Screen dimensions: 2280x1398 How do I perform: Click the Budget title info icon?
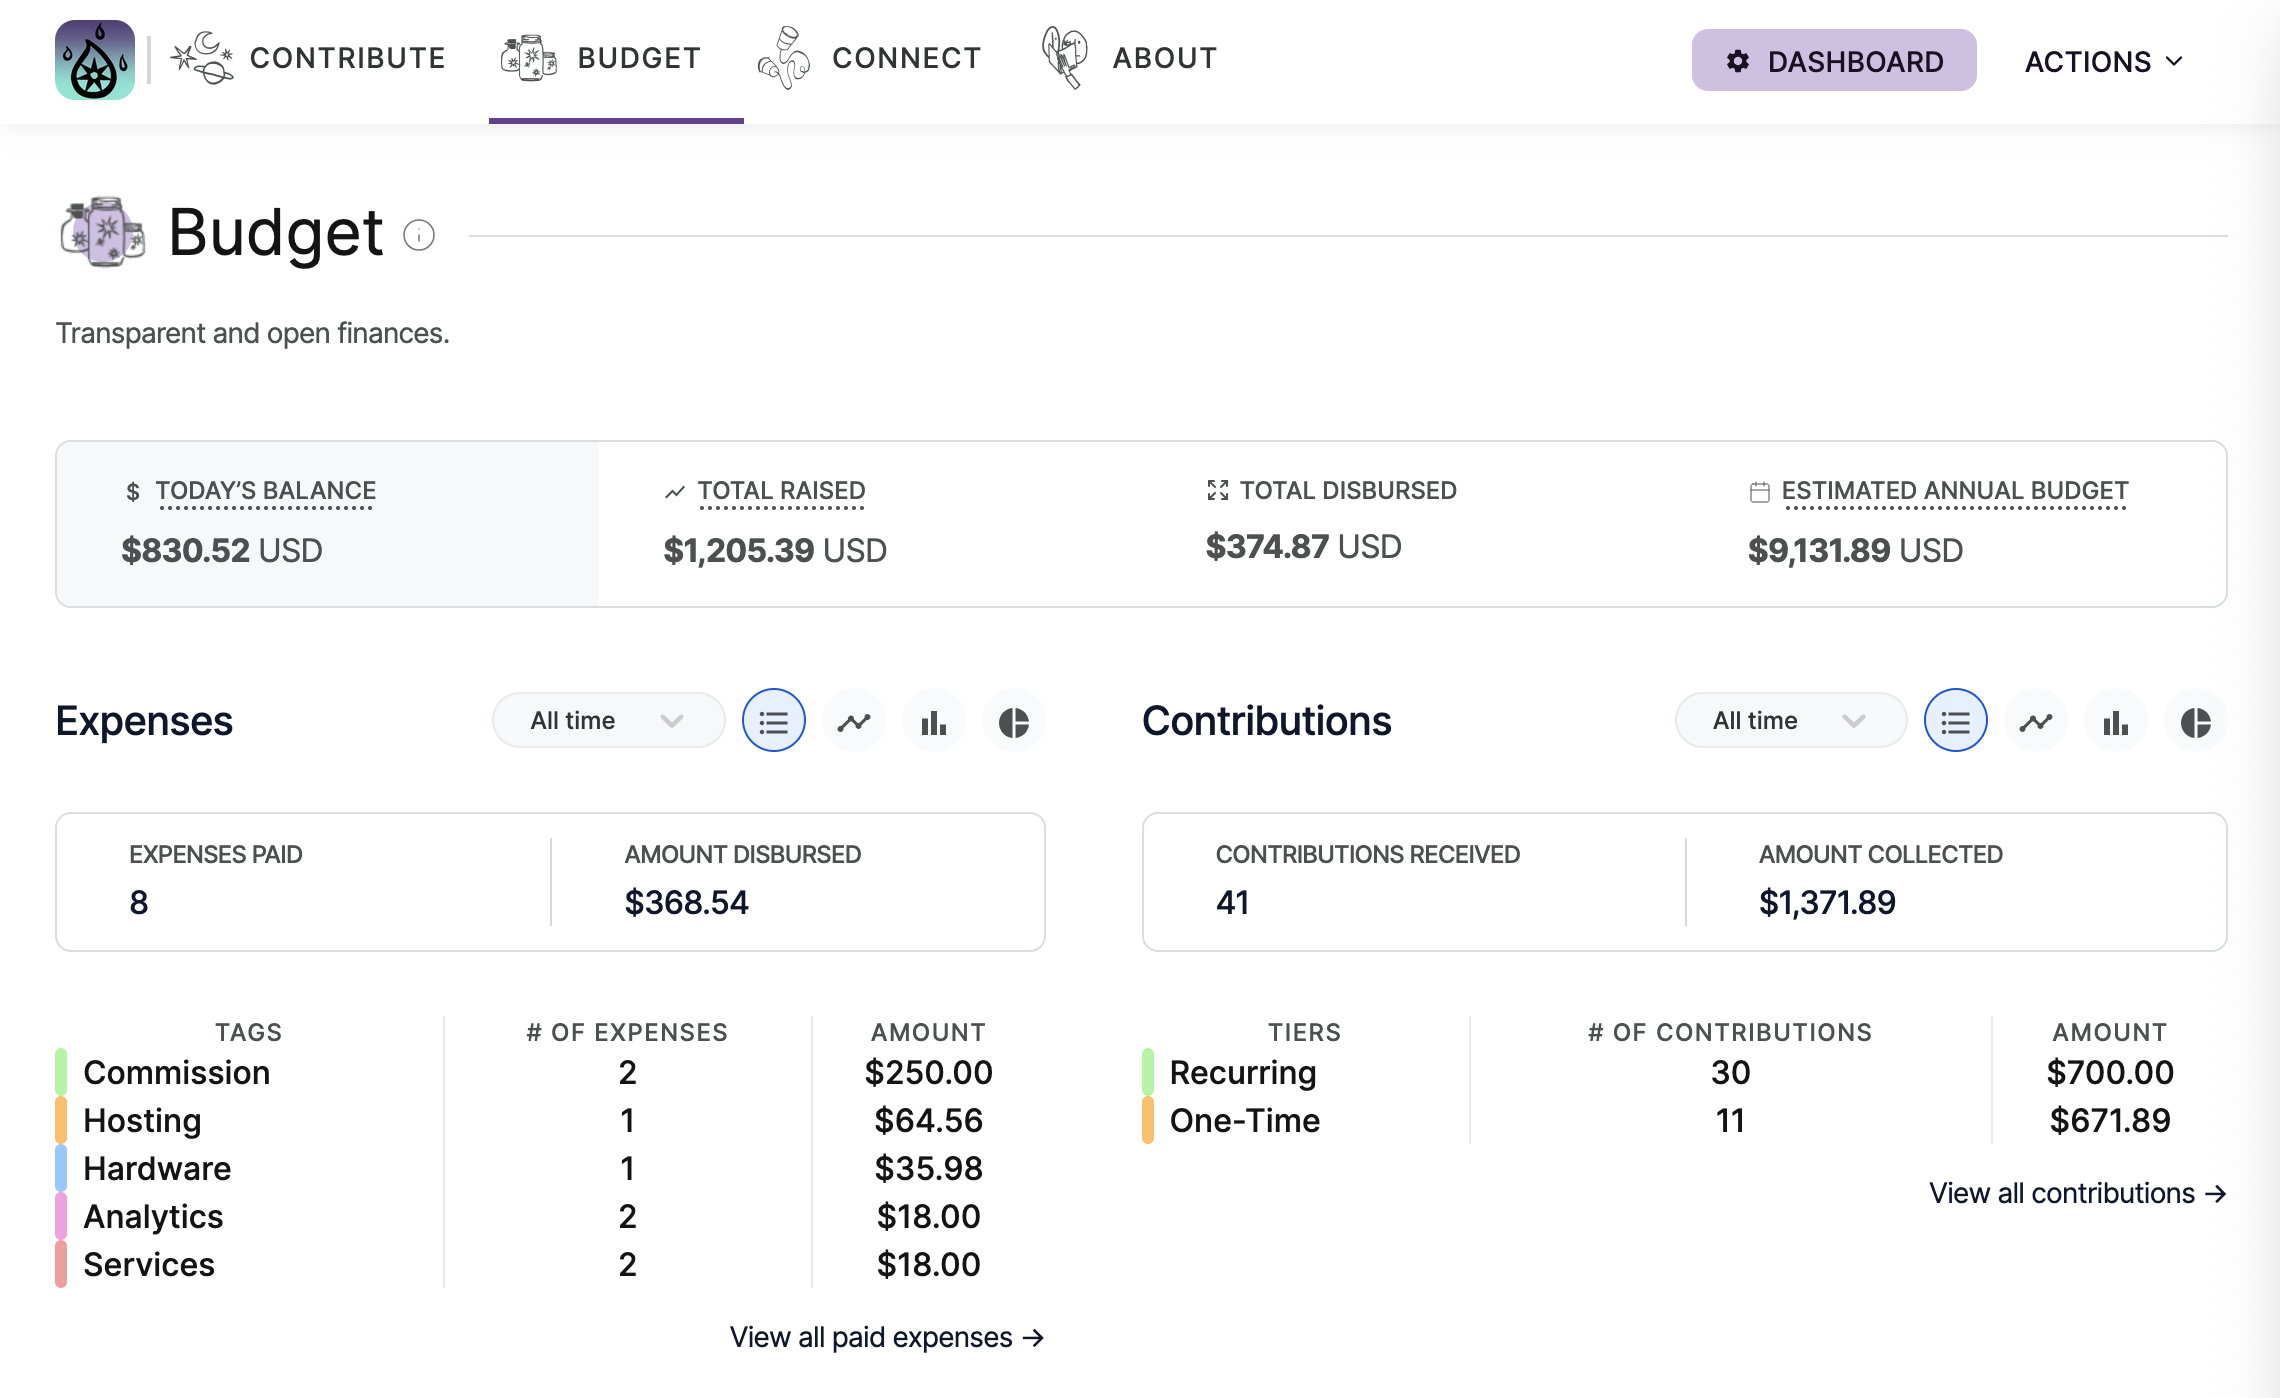pyautogui.click(x=419, y=236)
